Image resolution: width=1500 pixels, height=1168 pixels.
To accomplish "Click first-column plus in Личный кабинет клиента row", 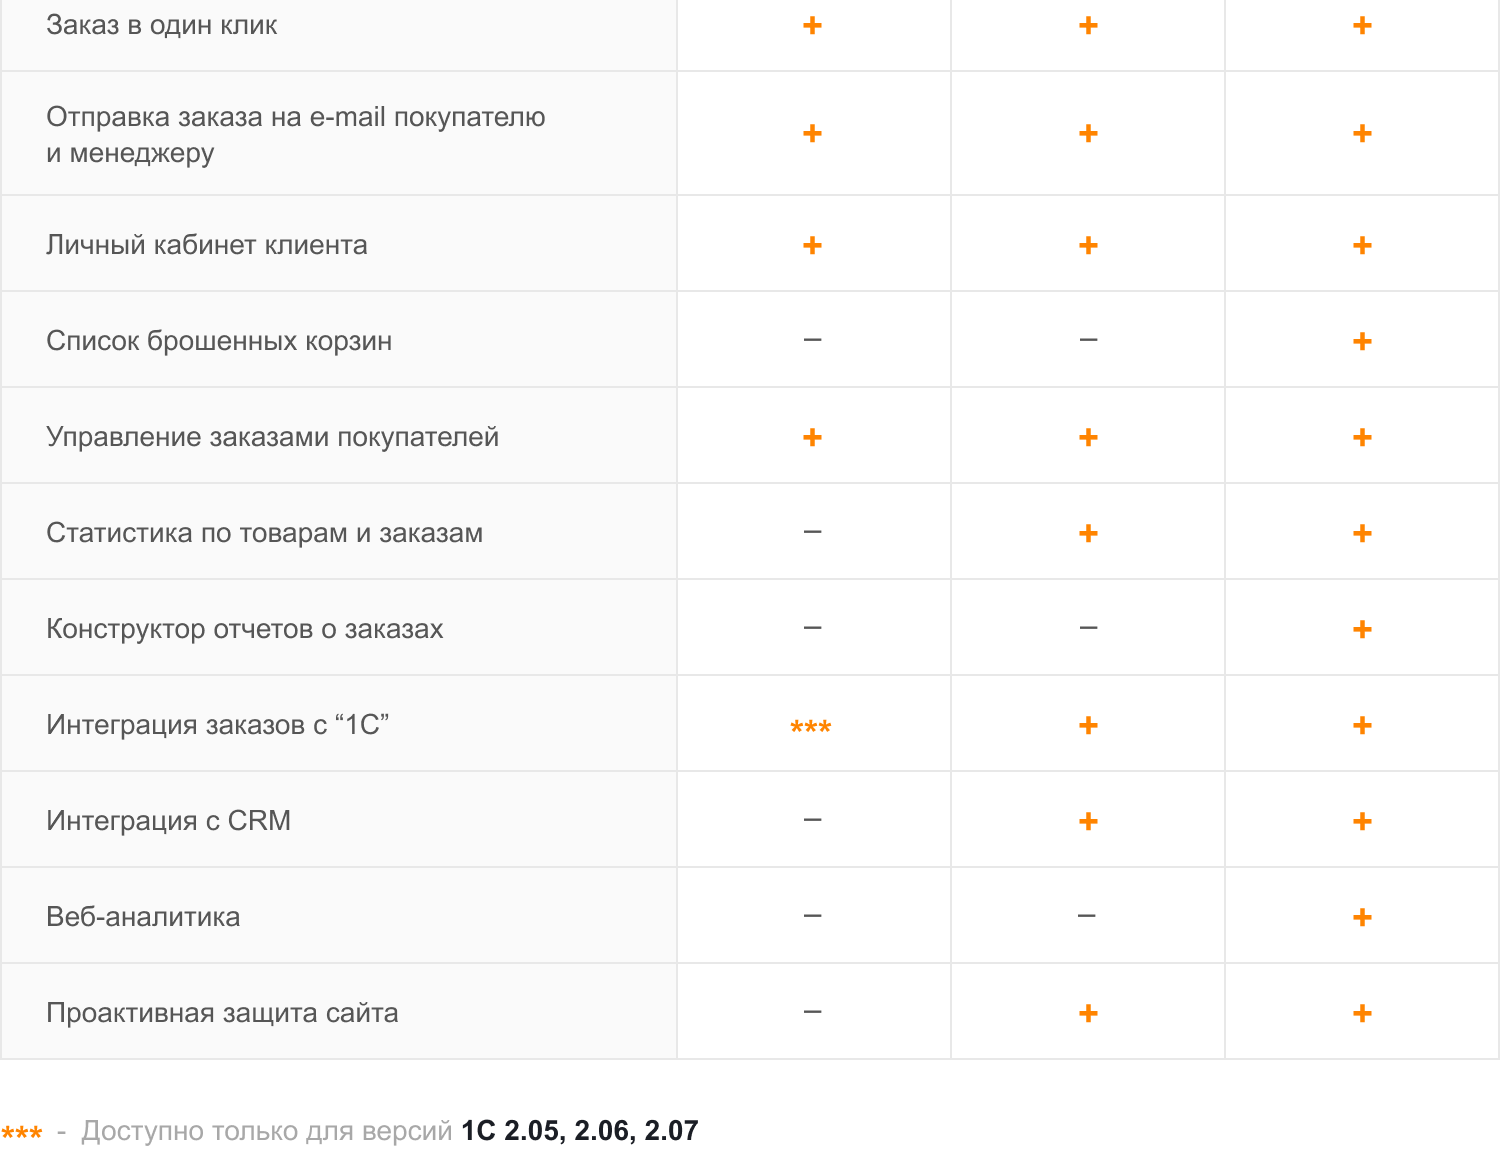I will pyautogui.click(x=812, y=245).
